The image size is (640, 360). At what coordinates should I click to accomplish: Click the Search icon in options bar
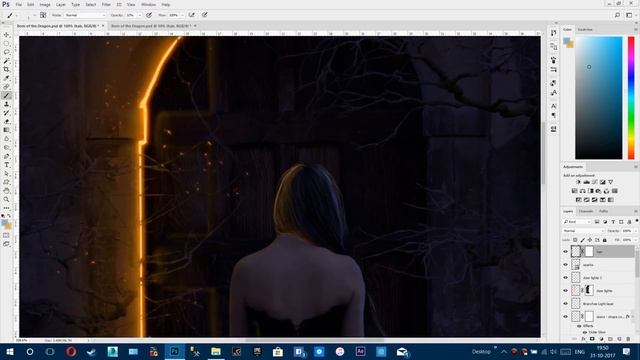pyautogui.click(x=617, y=15)
